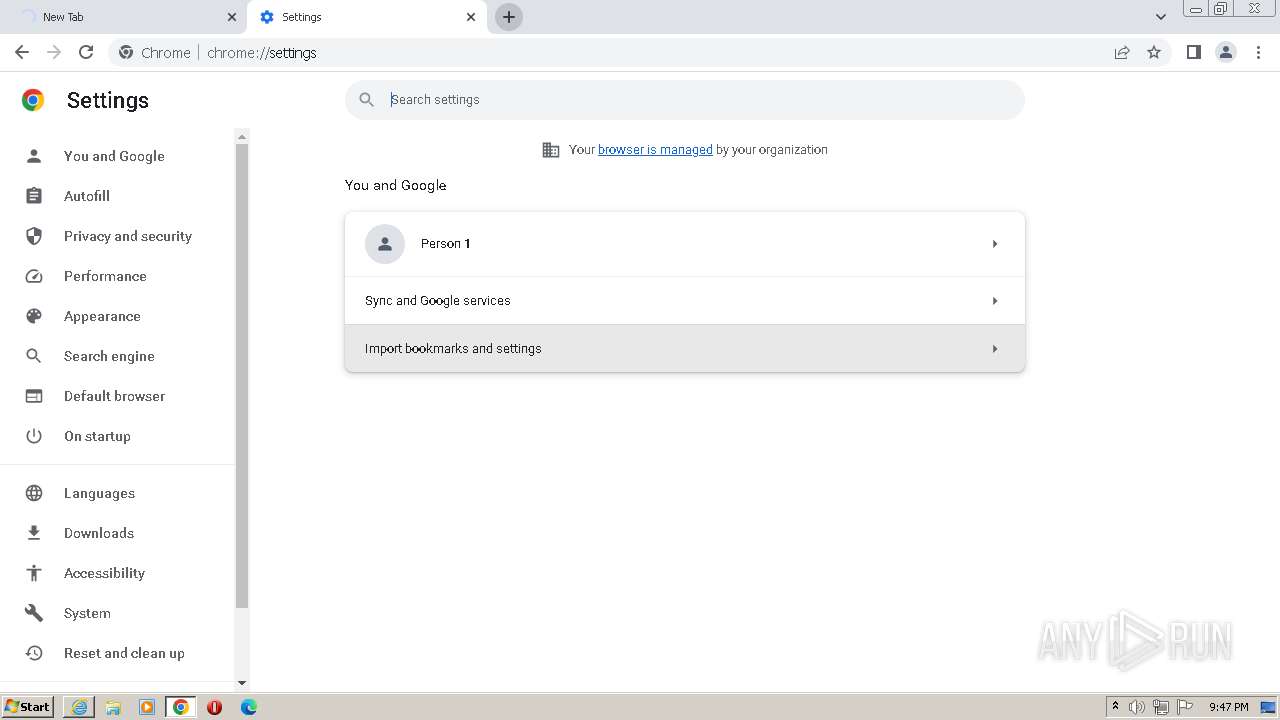Viewport: 1280px width, 720px height.
Task: Open Opera browser from taskbar
Action: 214,707
